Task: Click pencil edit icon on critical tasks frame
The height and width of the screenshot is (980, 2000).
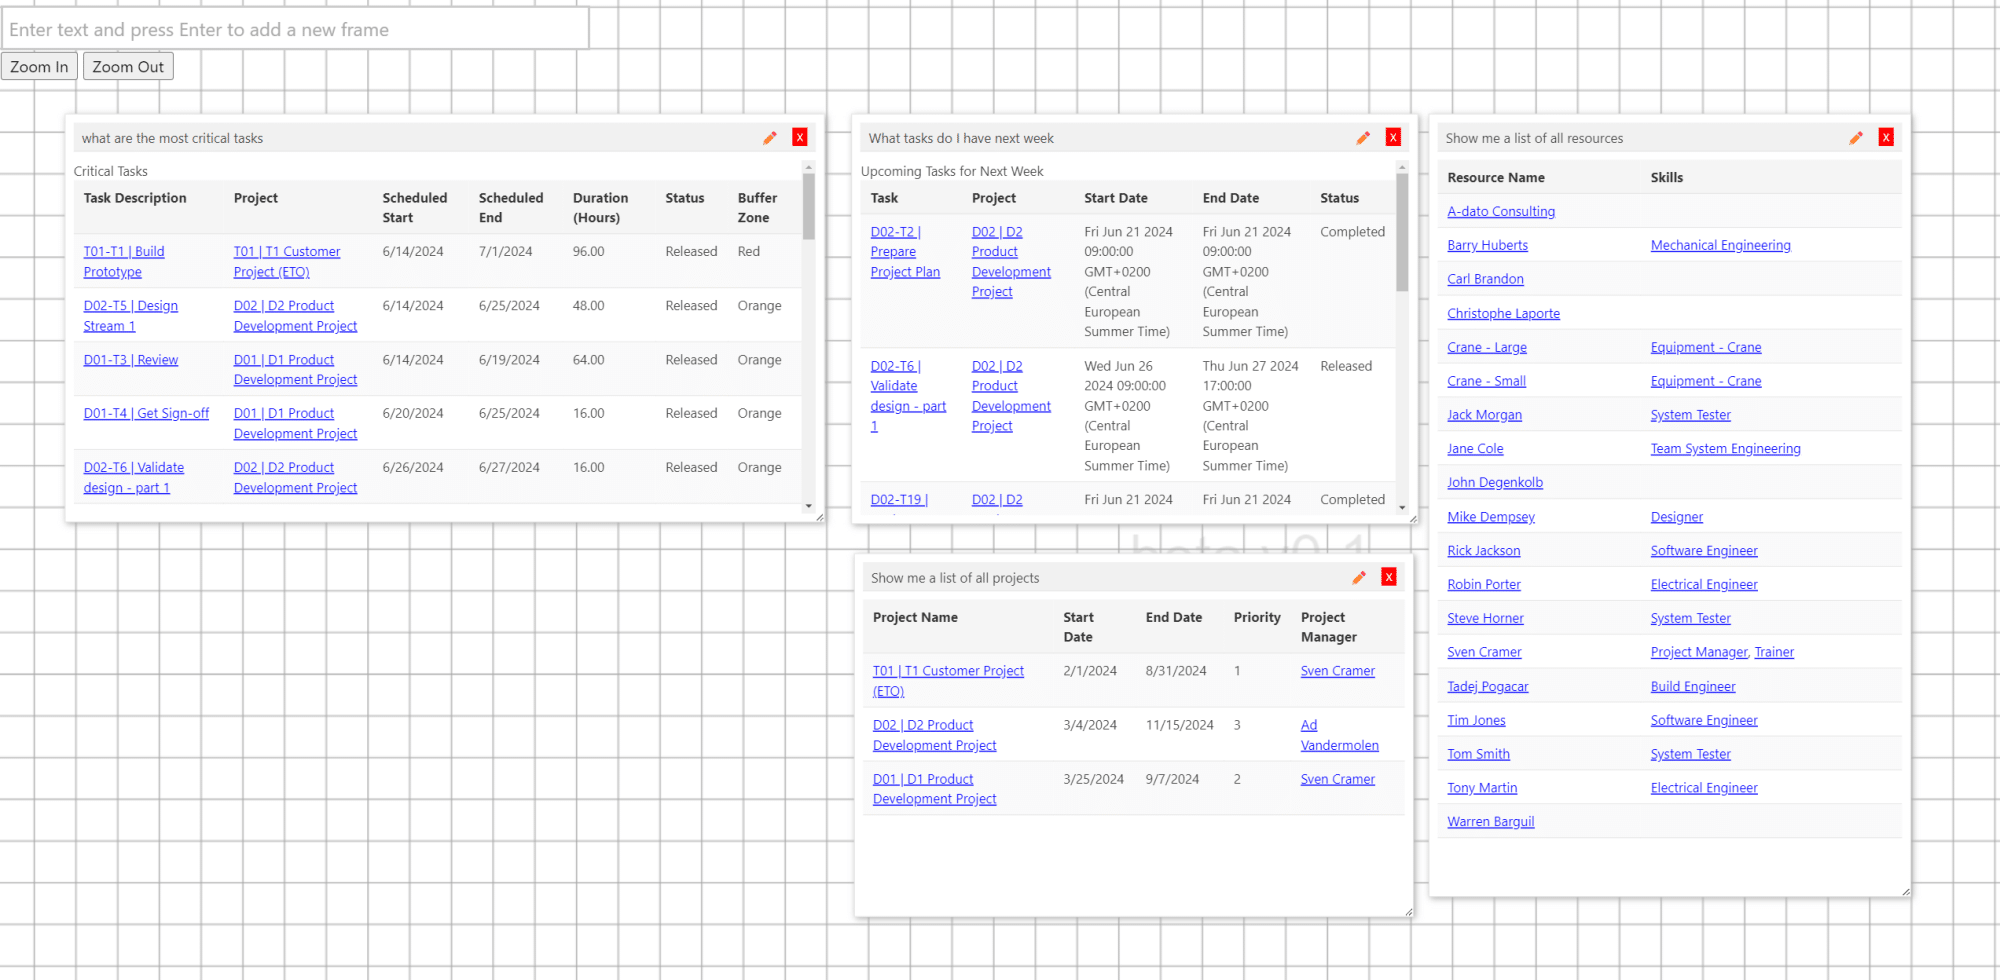Action: click(769, 138)
